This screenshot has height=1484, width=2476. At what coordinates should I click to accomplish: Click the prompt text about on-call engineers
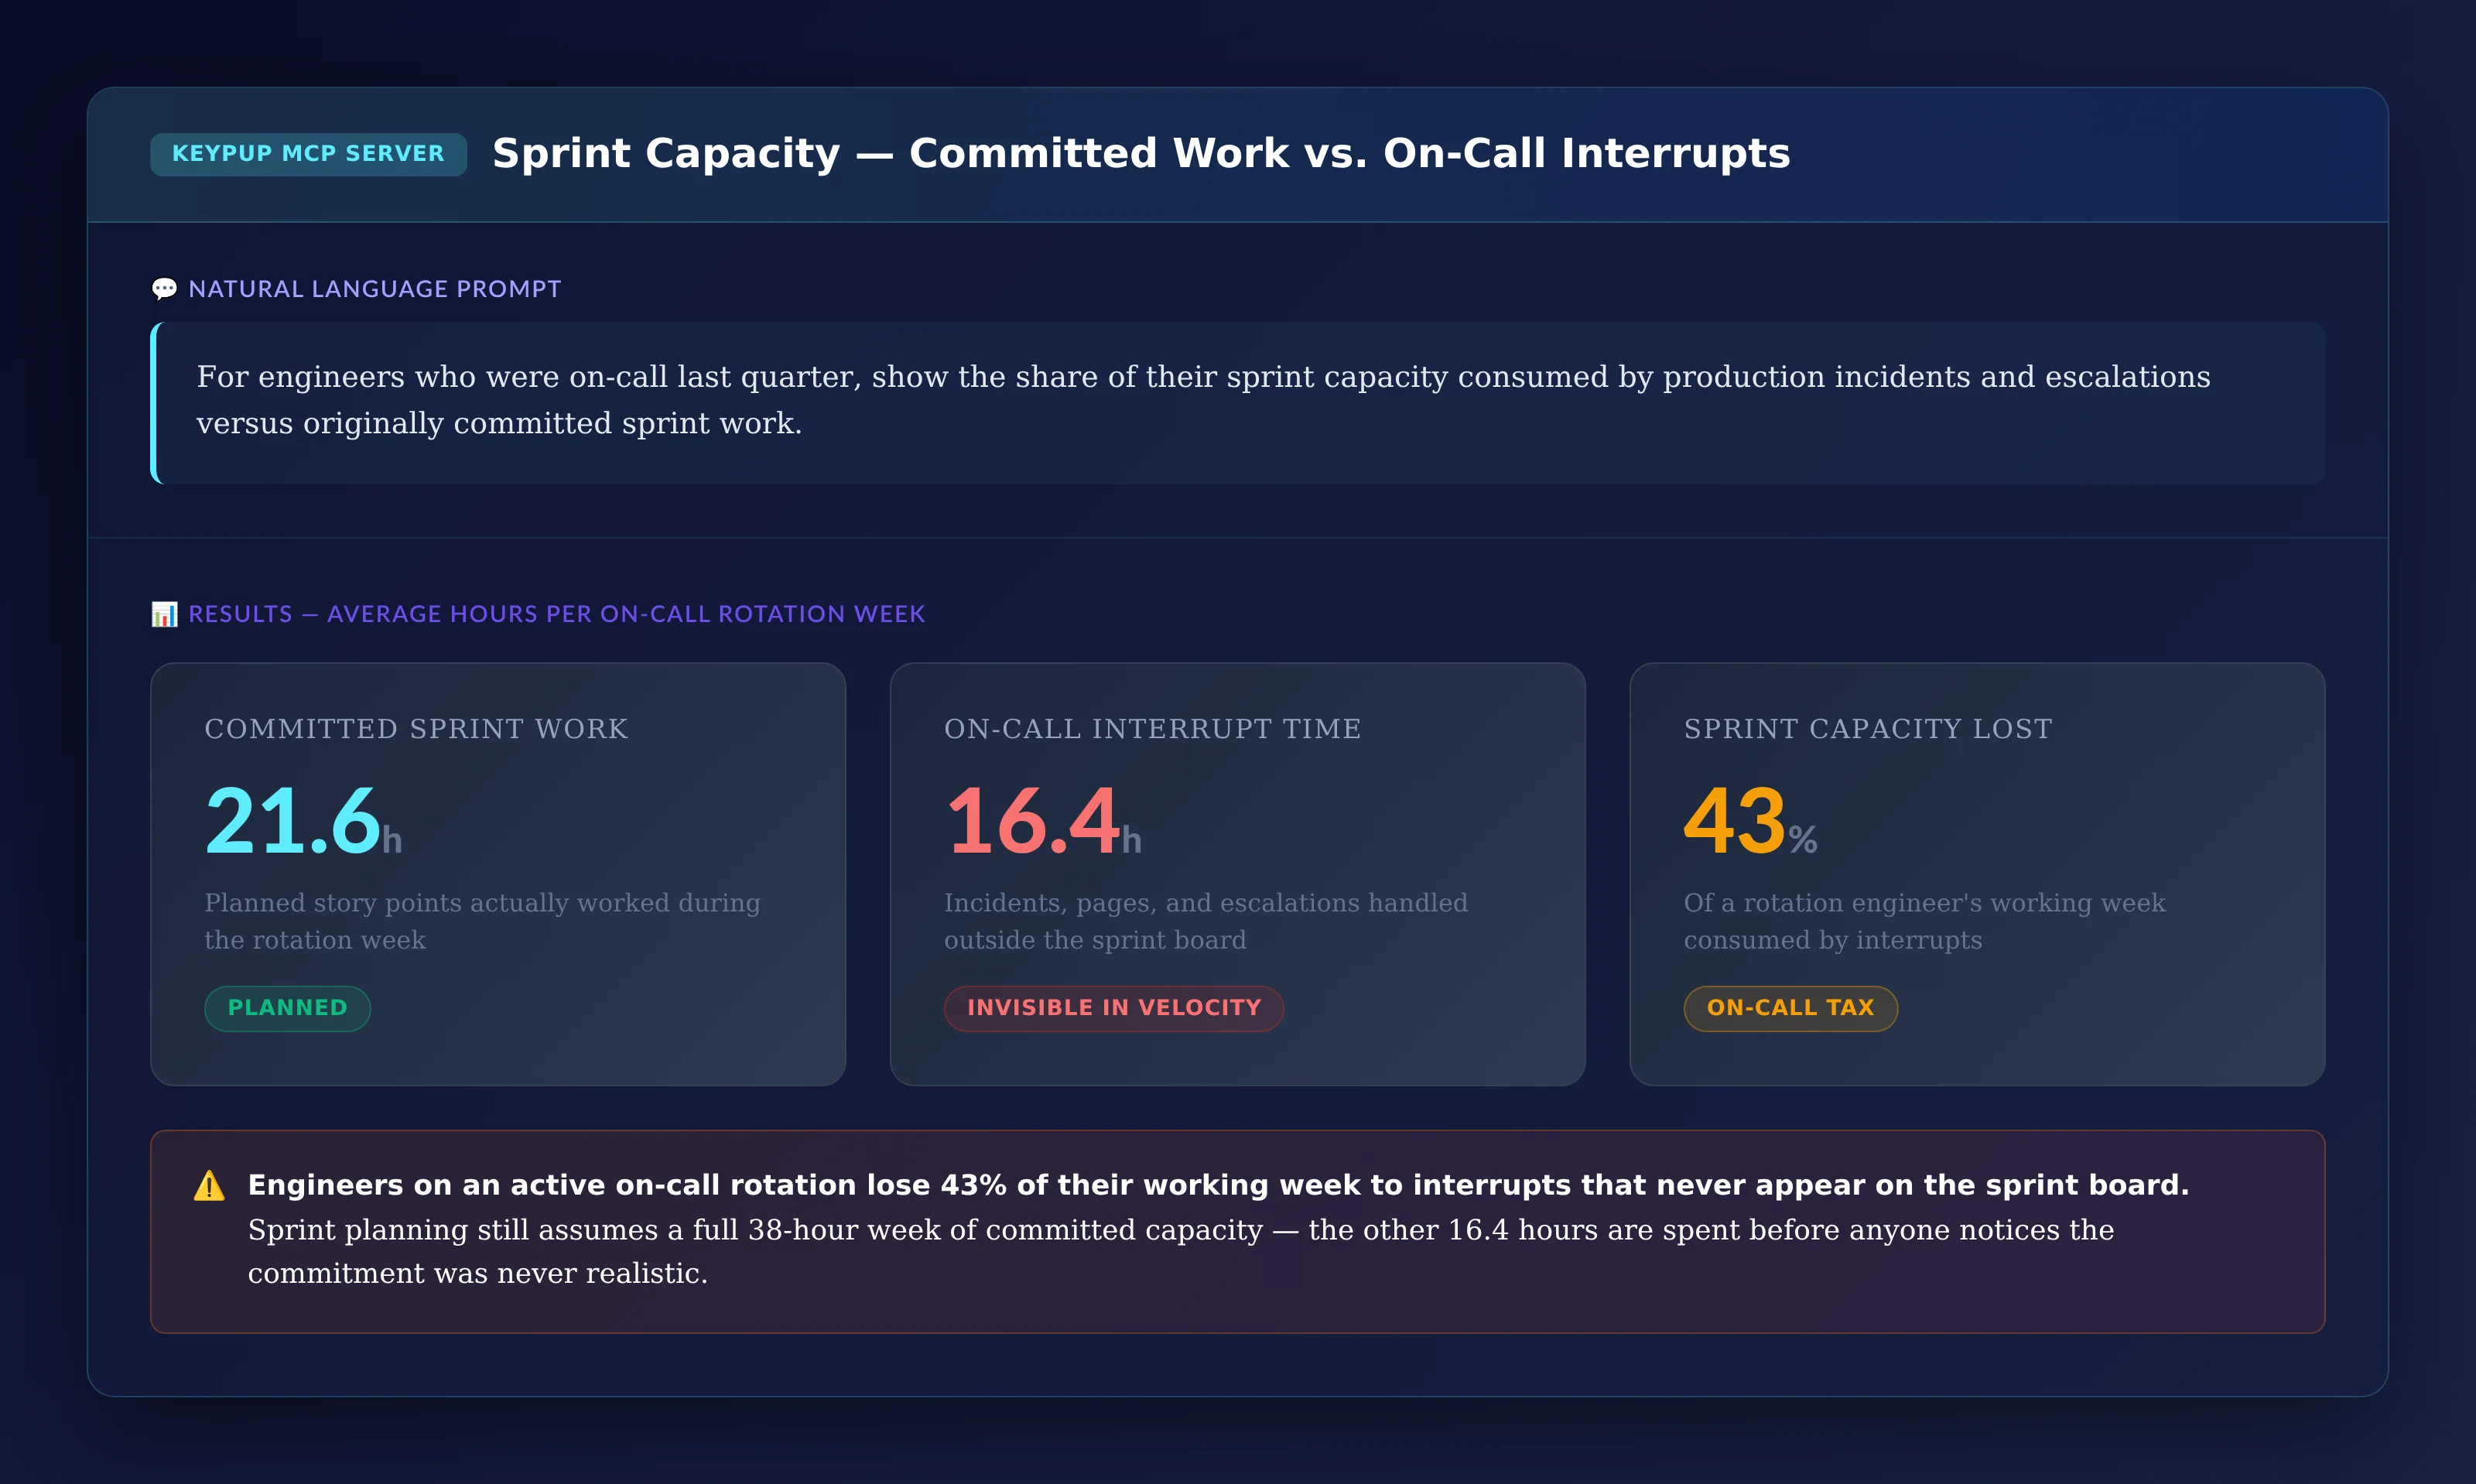(x=1203, y=400)
